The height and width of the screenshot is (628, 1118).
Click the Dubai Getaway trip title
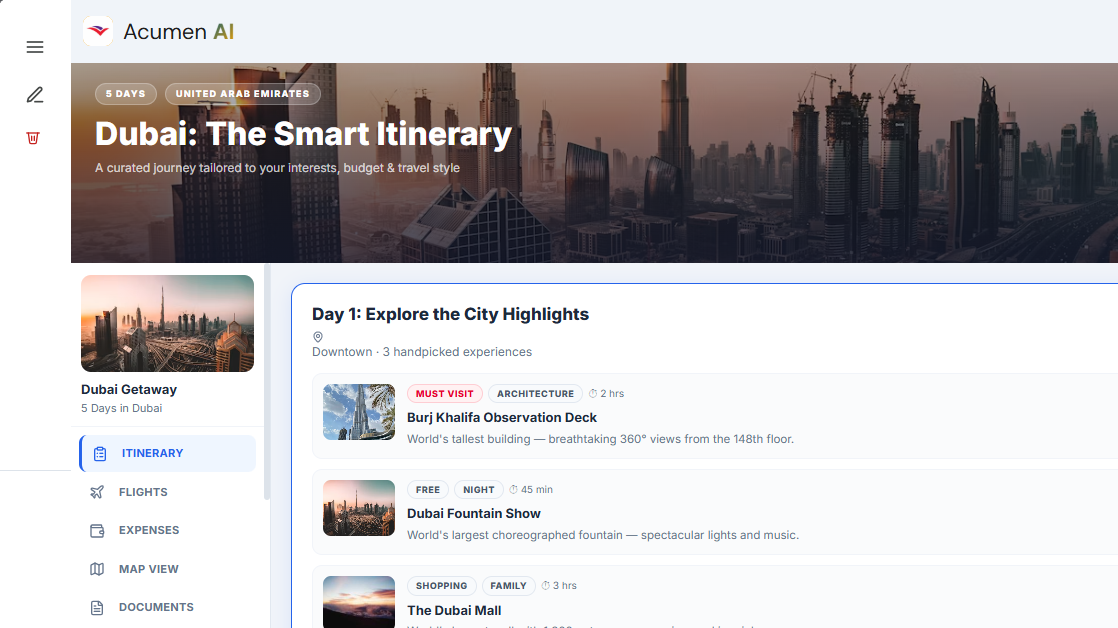coord(129,390)
